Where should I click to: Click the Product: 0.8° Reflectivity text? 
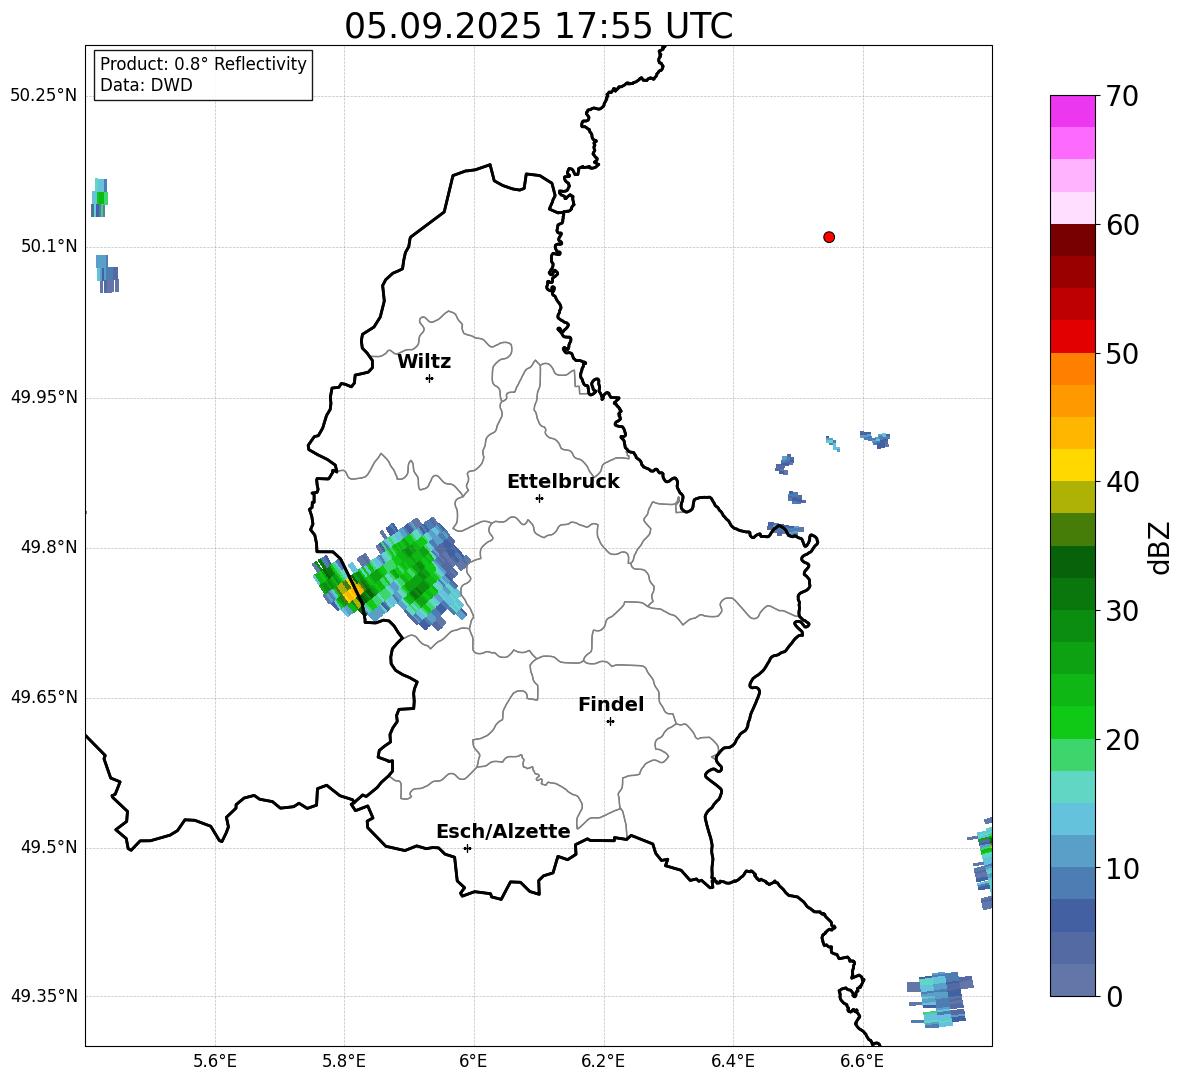pyautogui.click(x=203, y=63)
